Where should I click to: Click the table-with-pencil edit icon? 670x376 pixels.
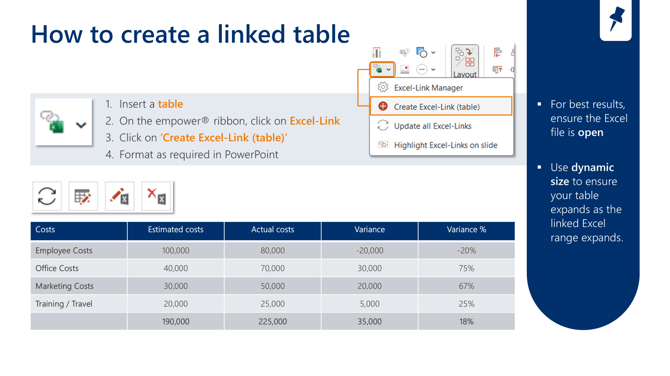(x=83, y=197)
